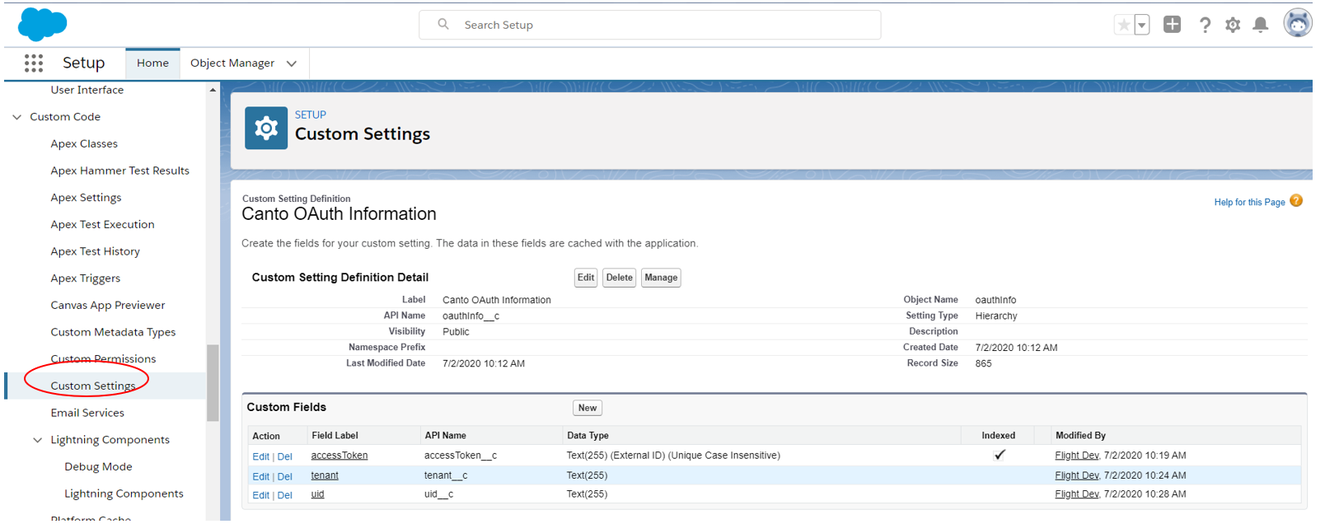Click Edit for the accessToken field

pos(261,456)
